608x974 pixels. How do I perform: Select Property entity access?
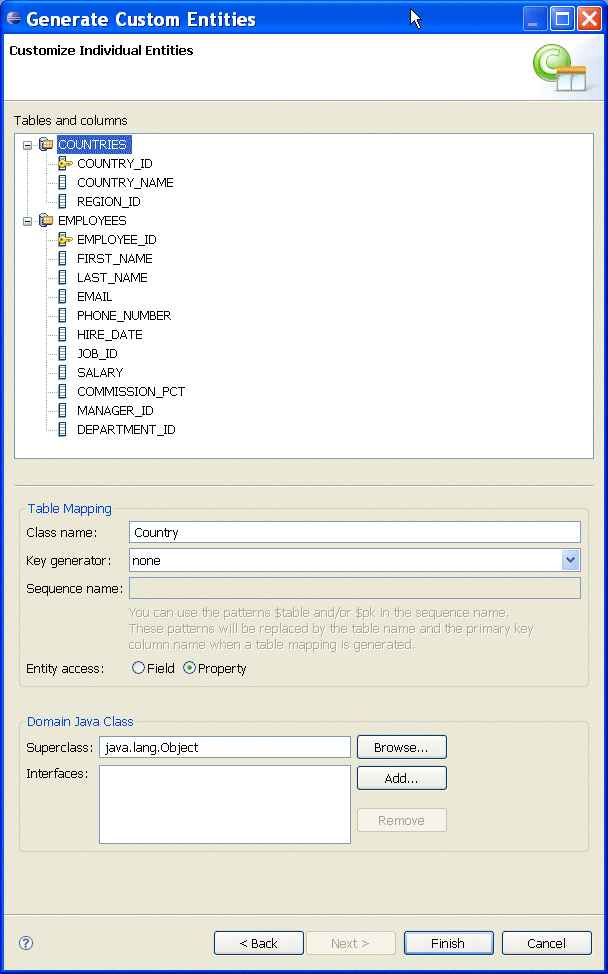point(189,668)
